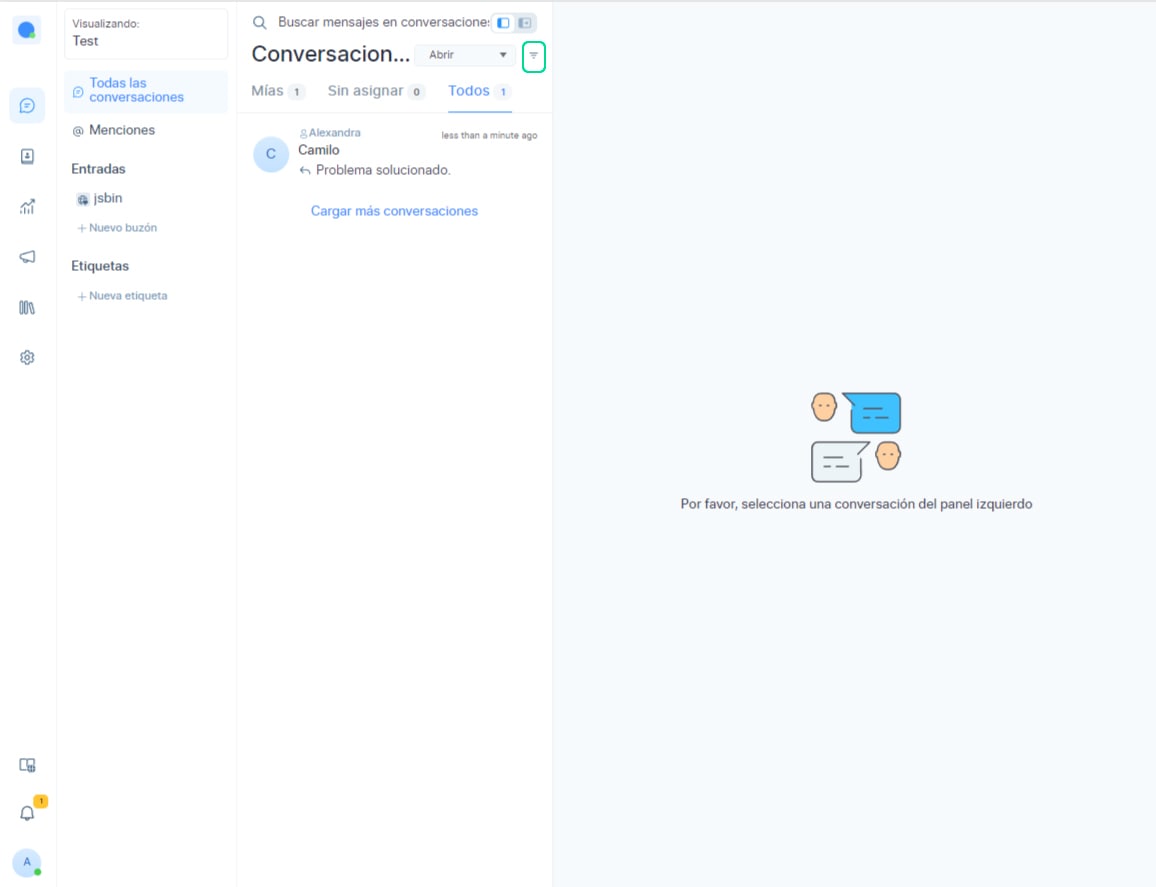Open the notifications bell icon
This screenshot has height=887, width=1156.
click(x=27, y=813)
